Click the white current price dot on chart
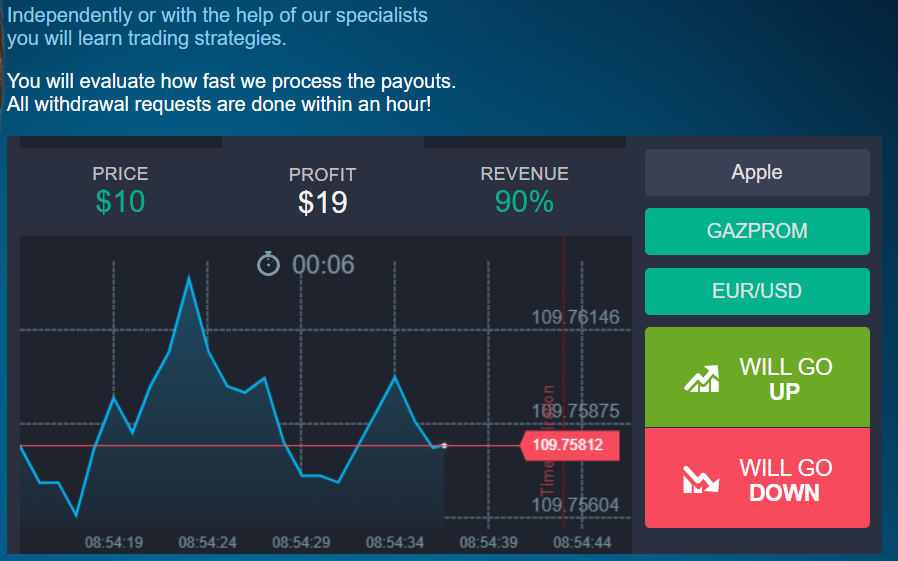 click(x=444, y=445)
